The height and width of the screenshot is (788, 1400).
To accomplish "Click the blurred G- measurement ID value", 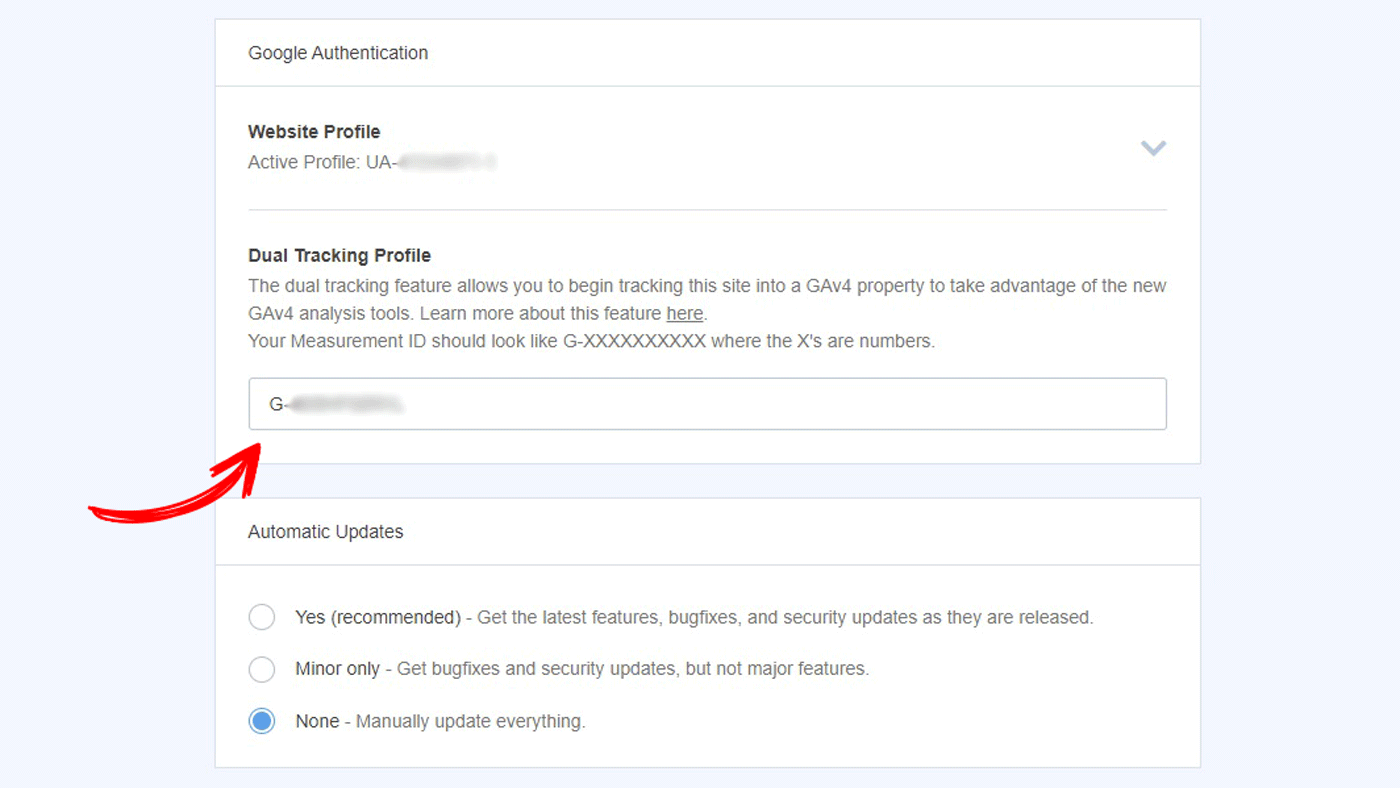I will click(x=340, y=404).
